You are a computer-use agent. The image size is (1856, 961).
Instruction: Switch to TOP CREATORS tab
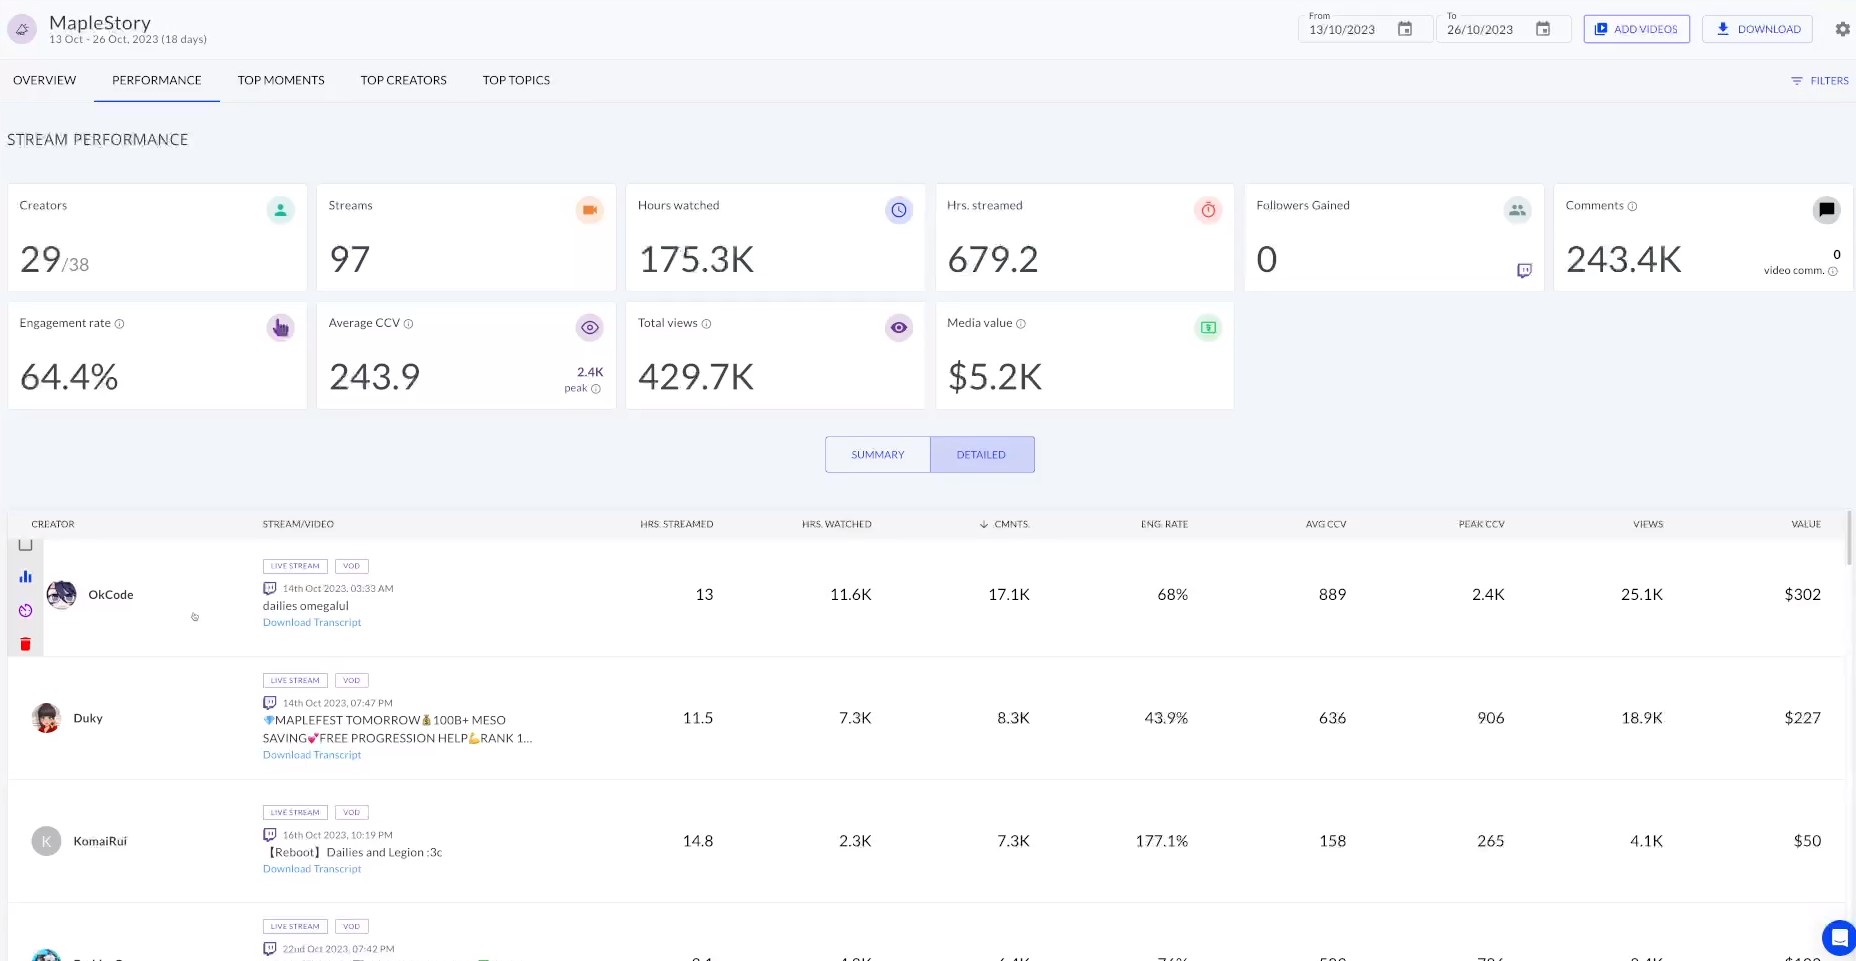[404, 80]
